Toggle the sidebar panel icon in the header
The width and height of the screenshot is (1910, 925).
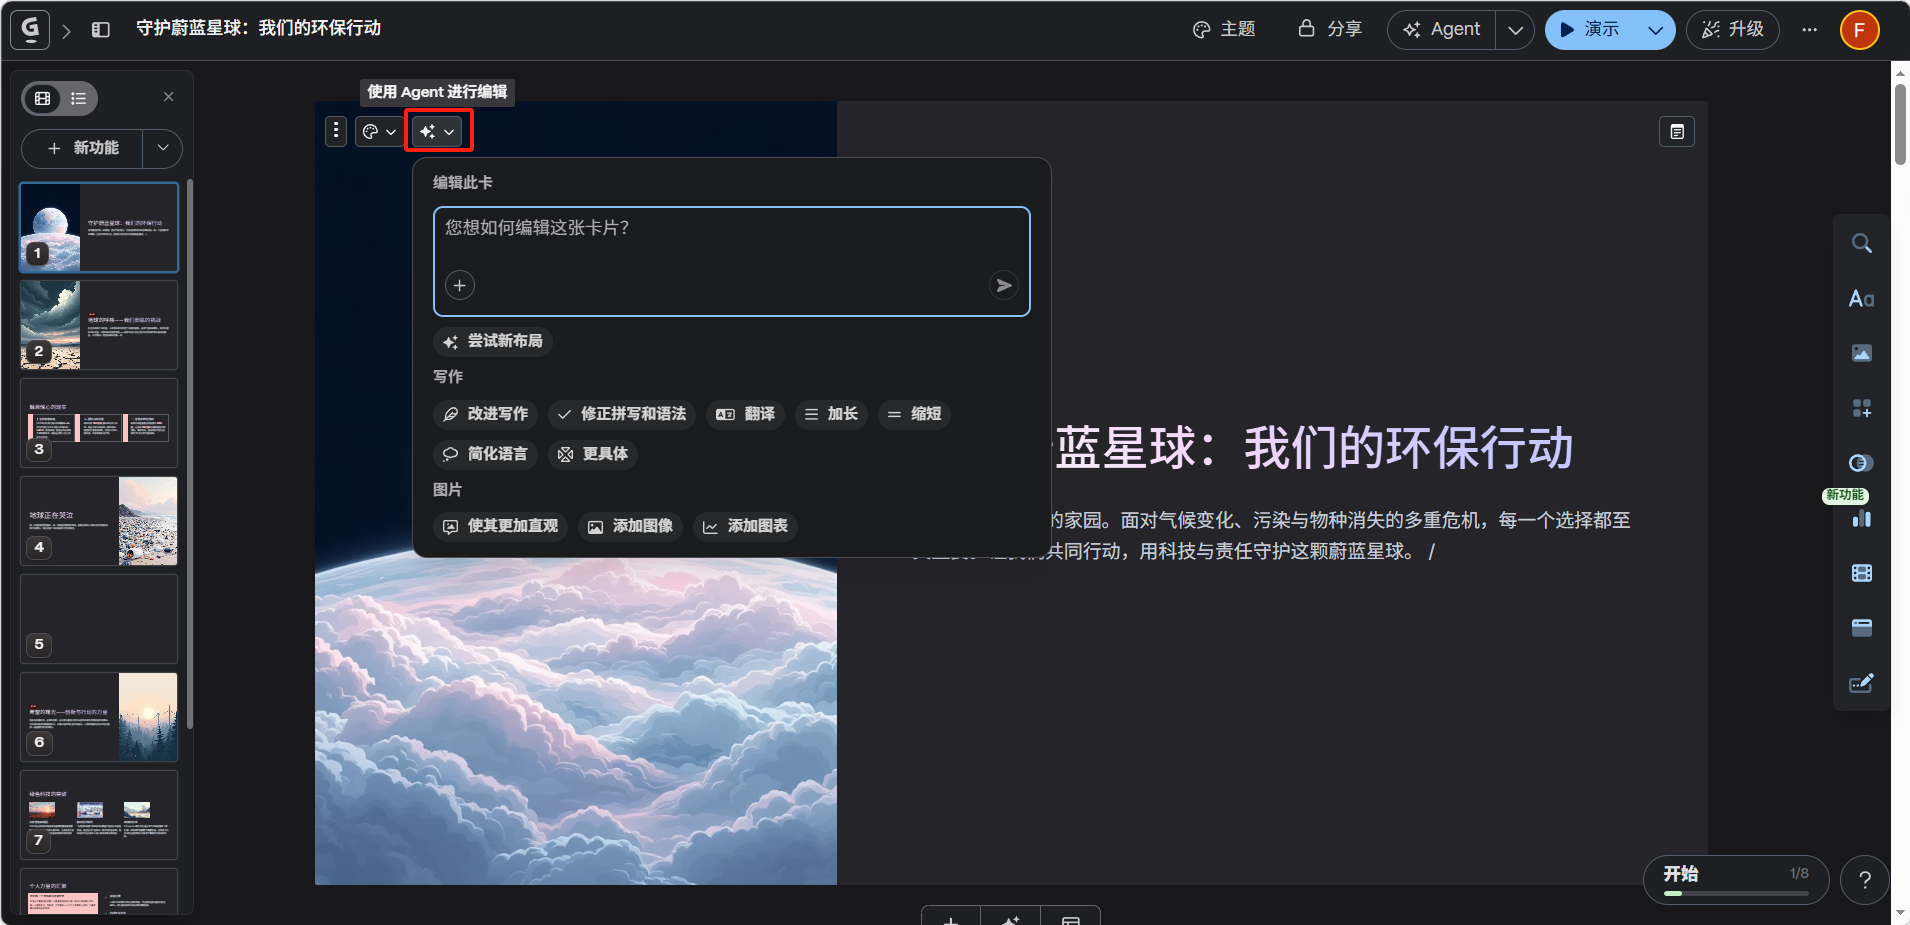[101, 30]
